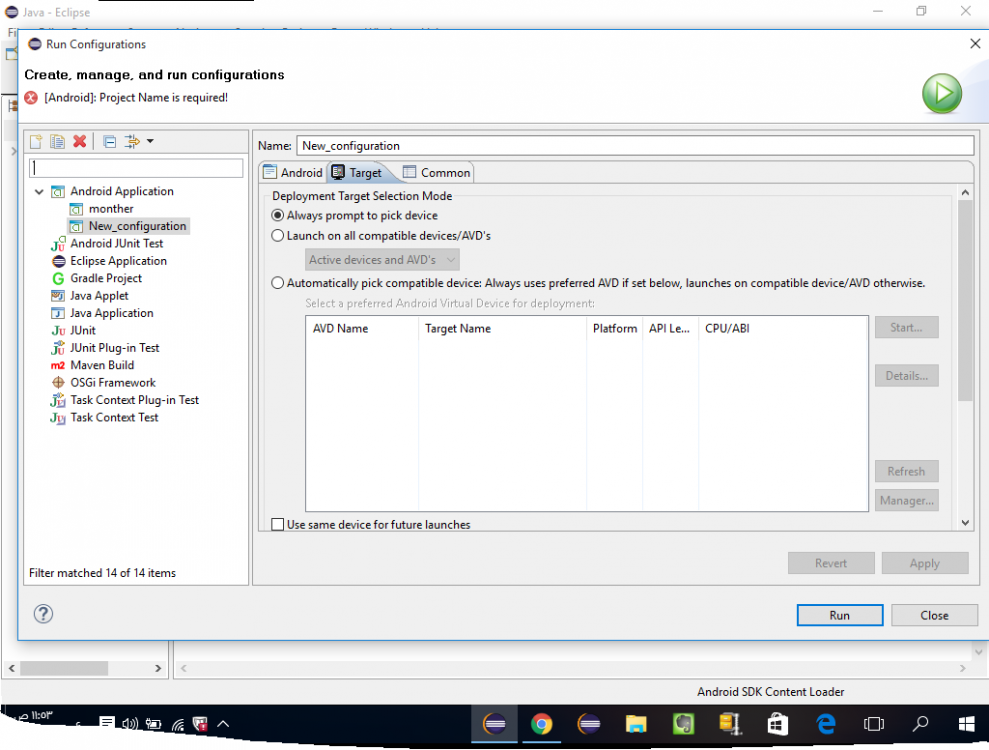
Task: Click scroll down arrow in Target tab
Action: tap(964, 522)
